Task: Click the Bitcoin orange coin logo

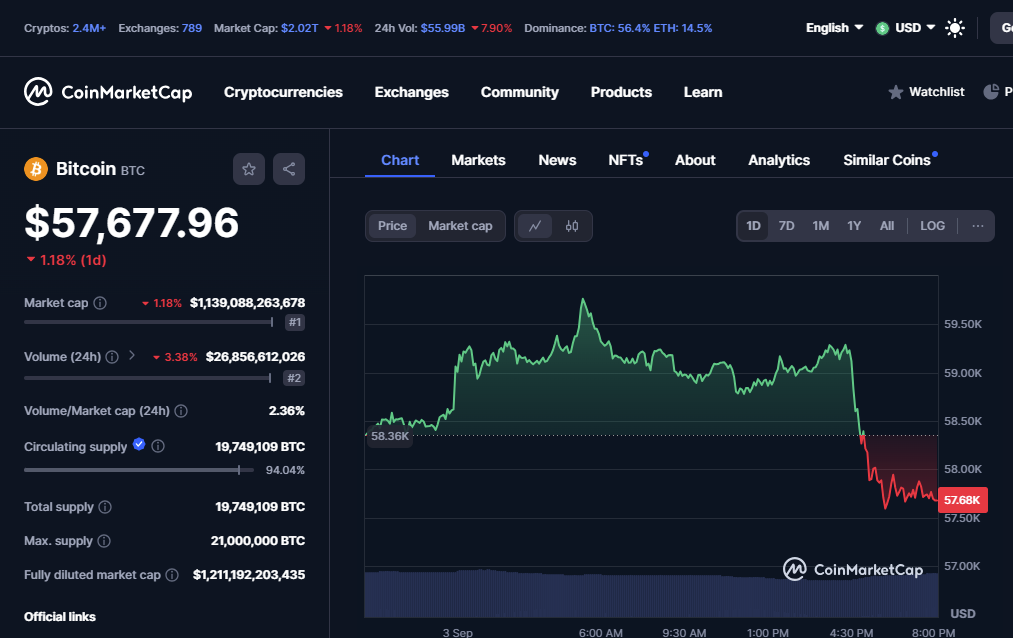Action: coord(36,169)
